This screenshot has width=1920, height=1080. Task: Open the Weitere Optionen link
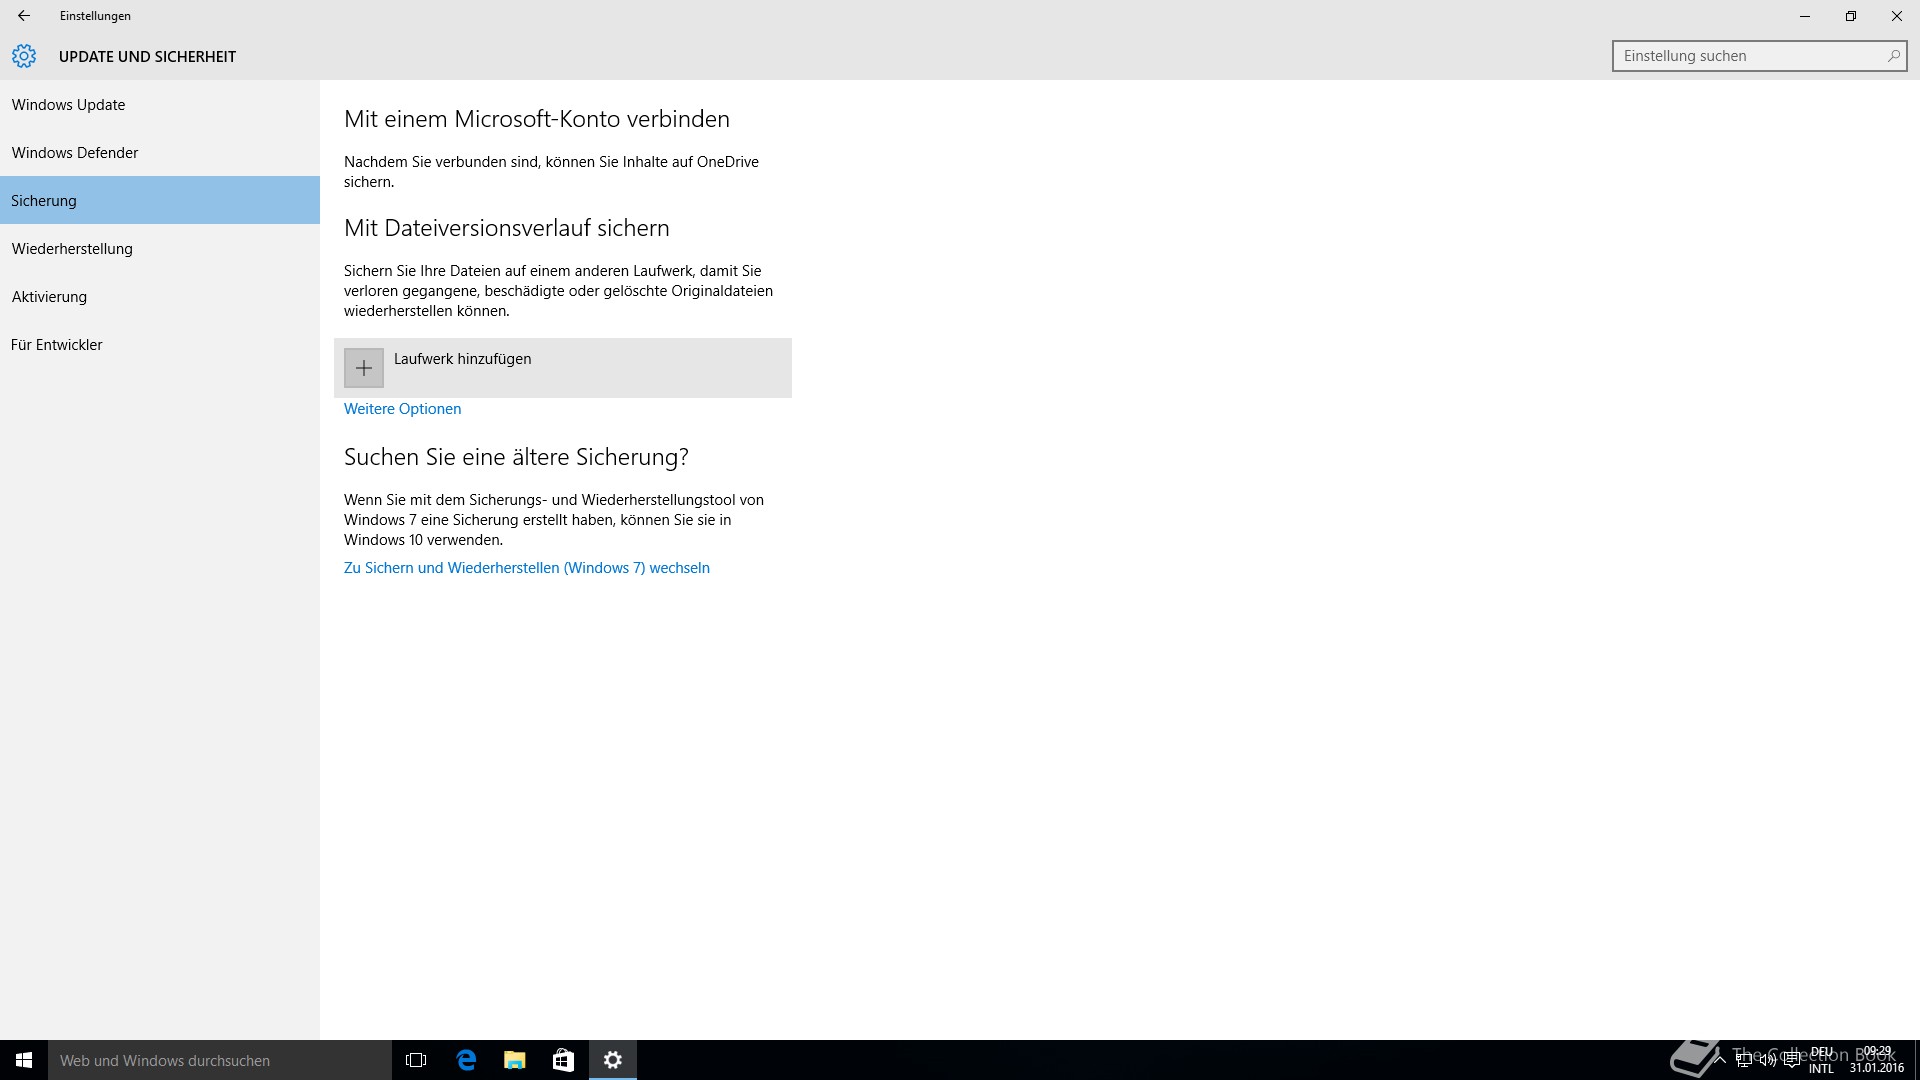402,408
